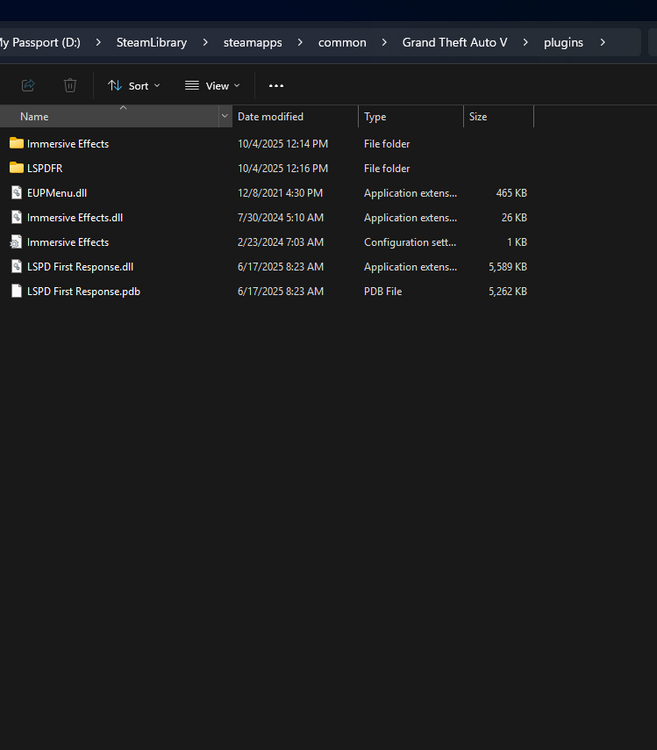Select the LSPDFR folder icon

[16, 168]
